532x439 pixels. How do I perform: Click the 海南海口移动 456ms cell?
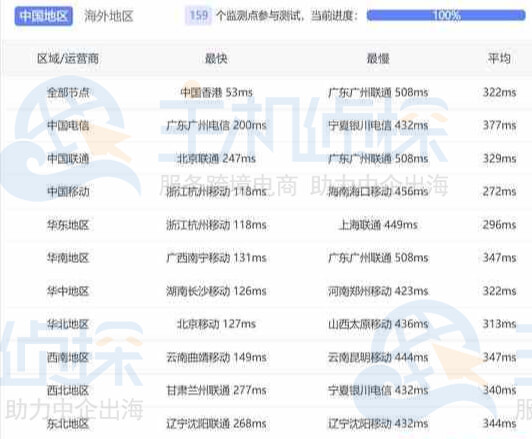tap(378, 192)
